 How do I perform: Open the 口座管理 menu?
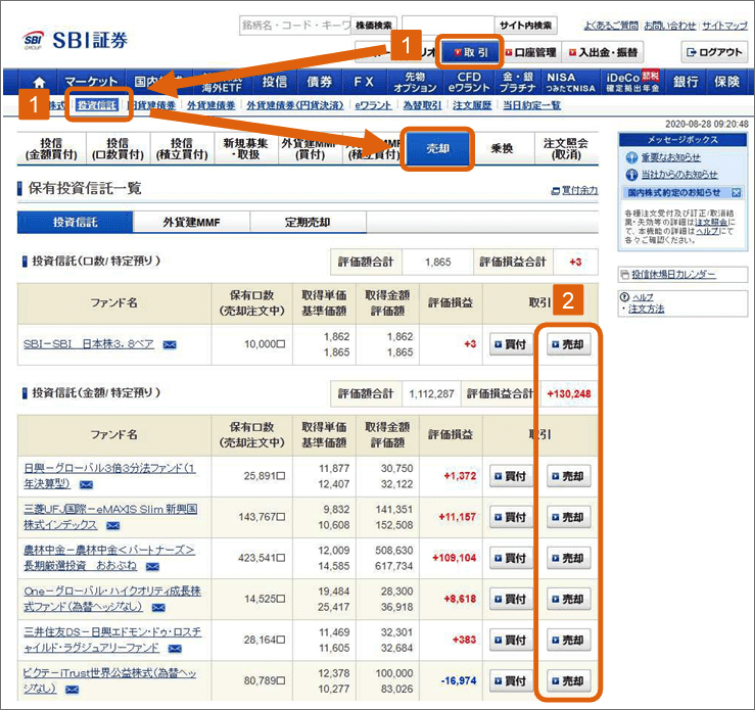coord(531,52)
